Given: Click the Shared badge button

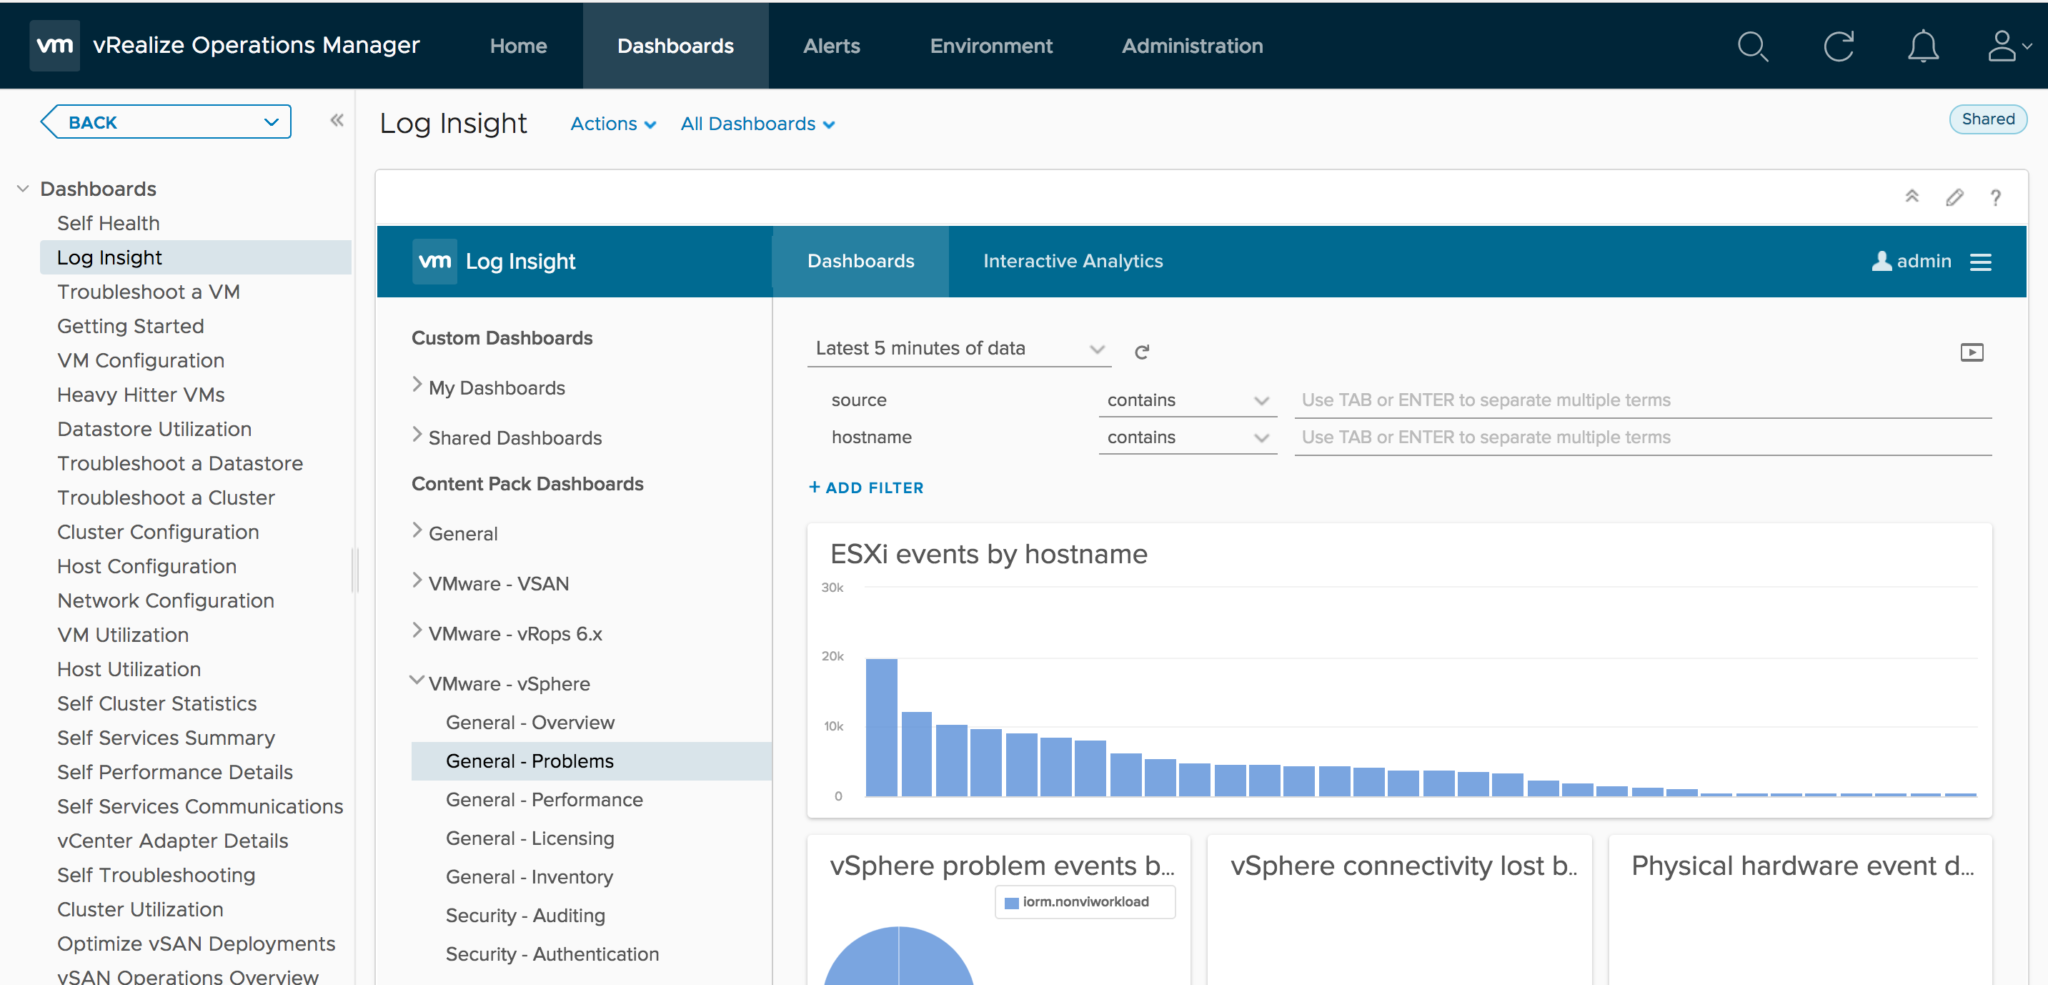Looking at the screenshot, I should point(1988,119).
